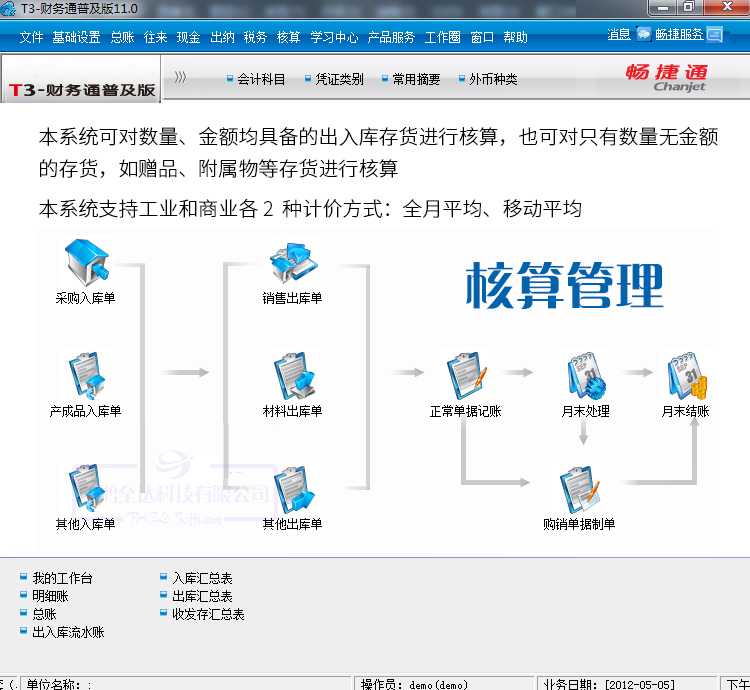Image resolution: width=750 pixels, height=690 pixels.
Task: Open the 明细账 report link
Action: pyautogui.click(x=50, y=596)
